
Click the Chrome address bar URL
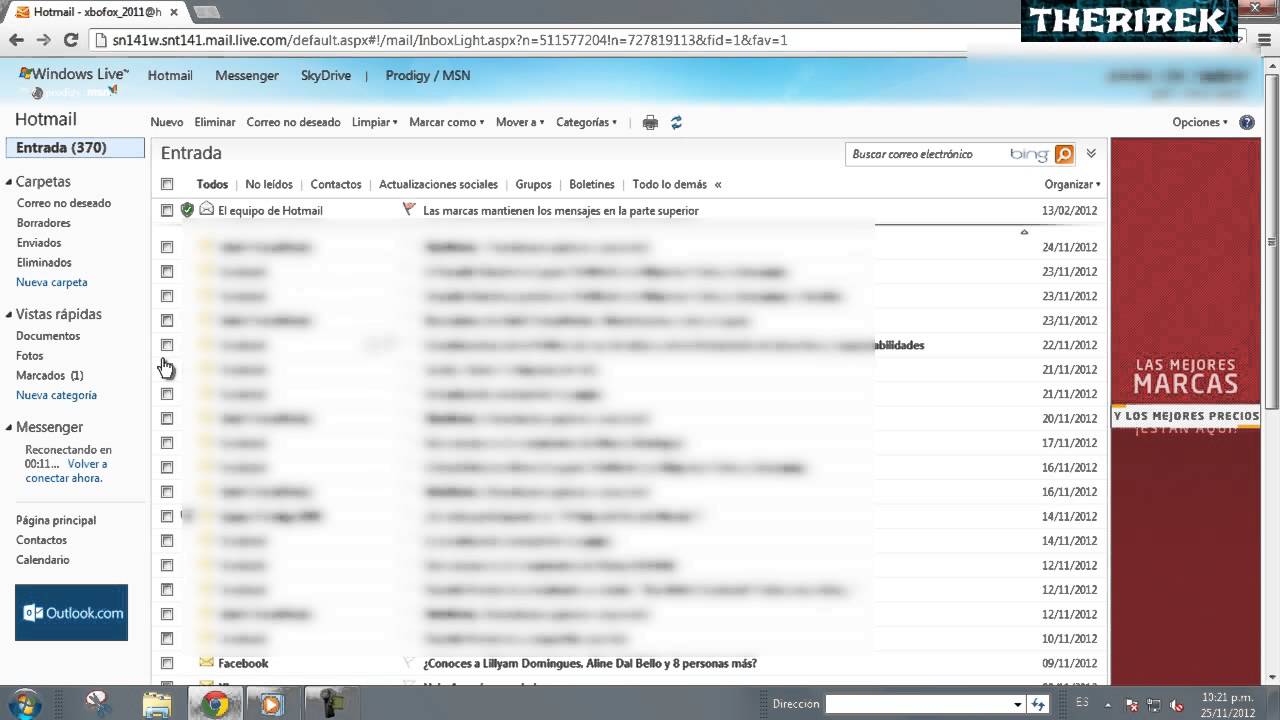(450, 40)
